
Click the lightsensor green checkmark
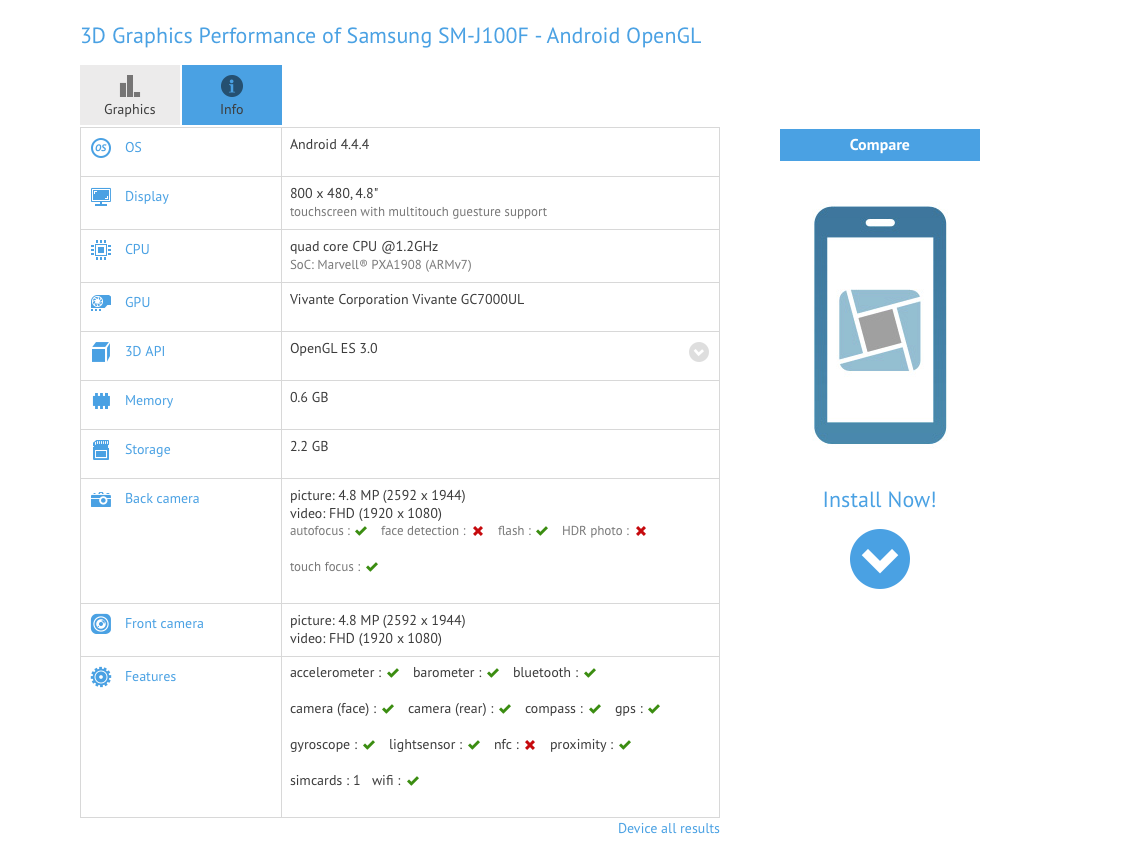click(x=474, y=745)
